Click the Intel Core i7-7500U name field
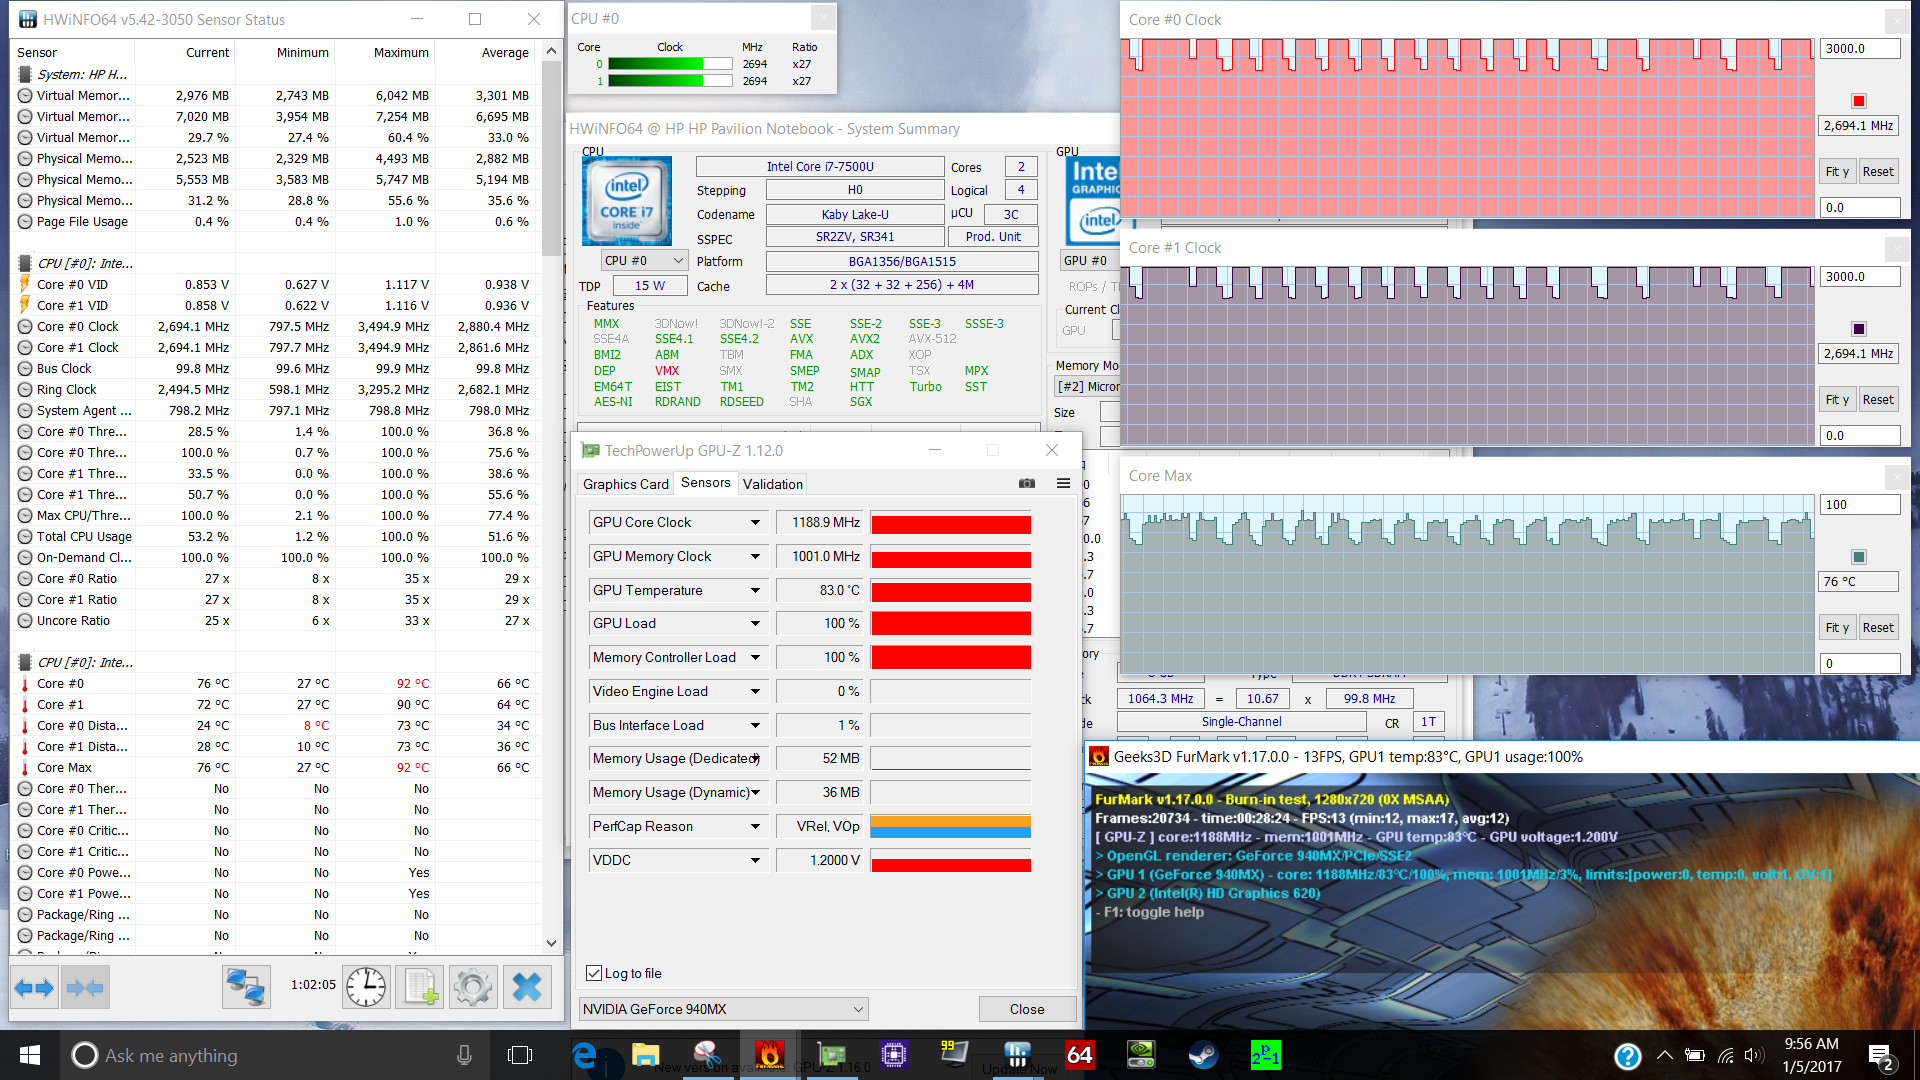The width and height of the screenshot is (1920, 1080). click(x=820, y=167)
